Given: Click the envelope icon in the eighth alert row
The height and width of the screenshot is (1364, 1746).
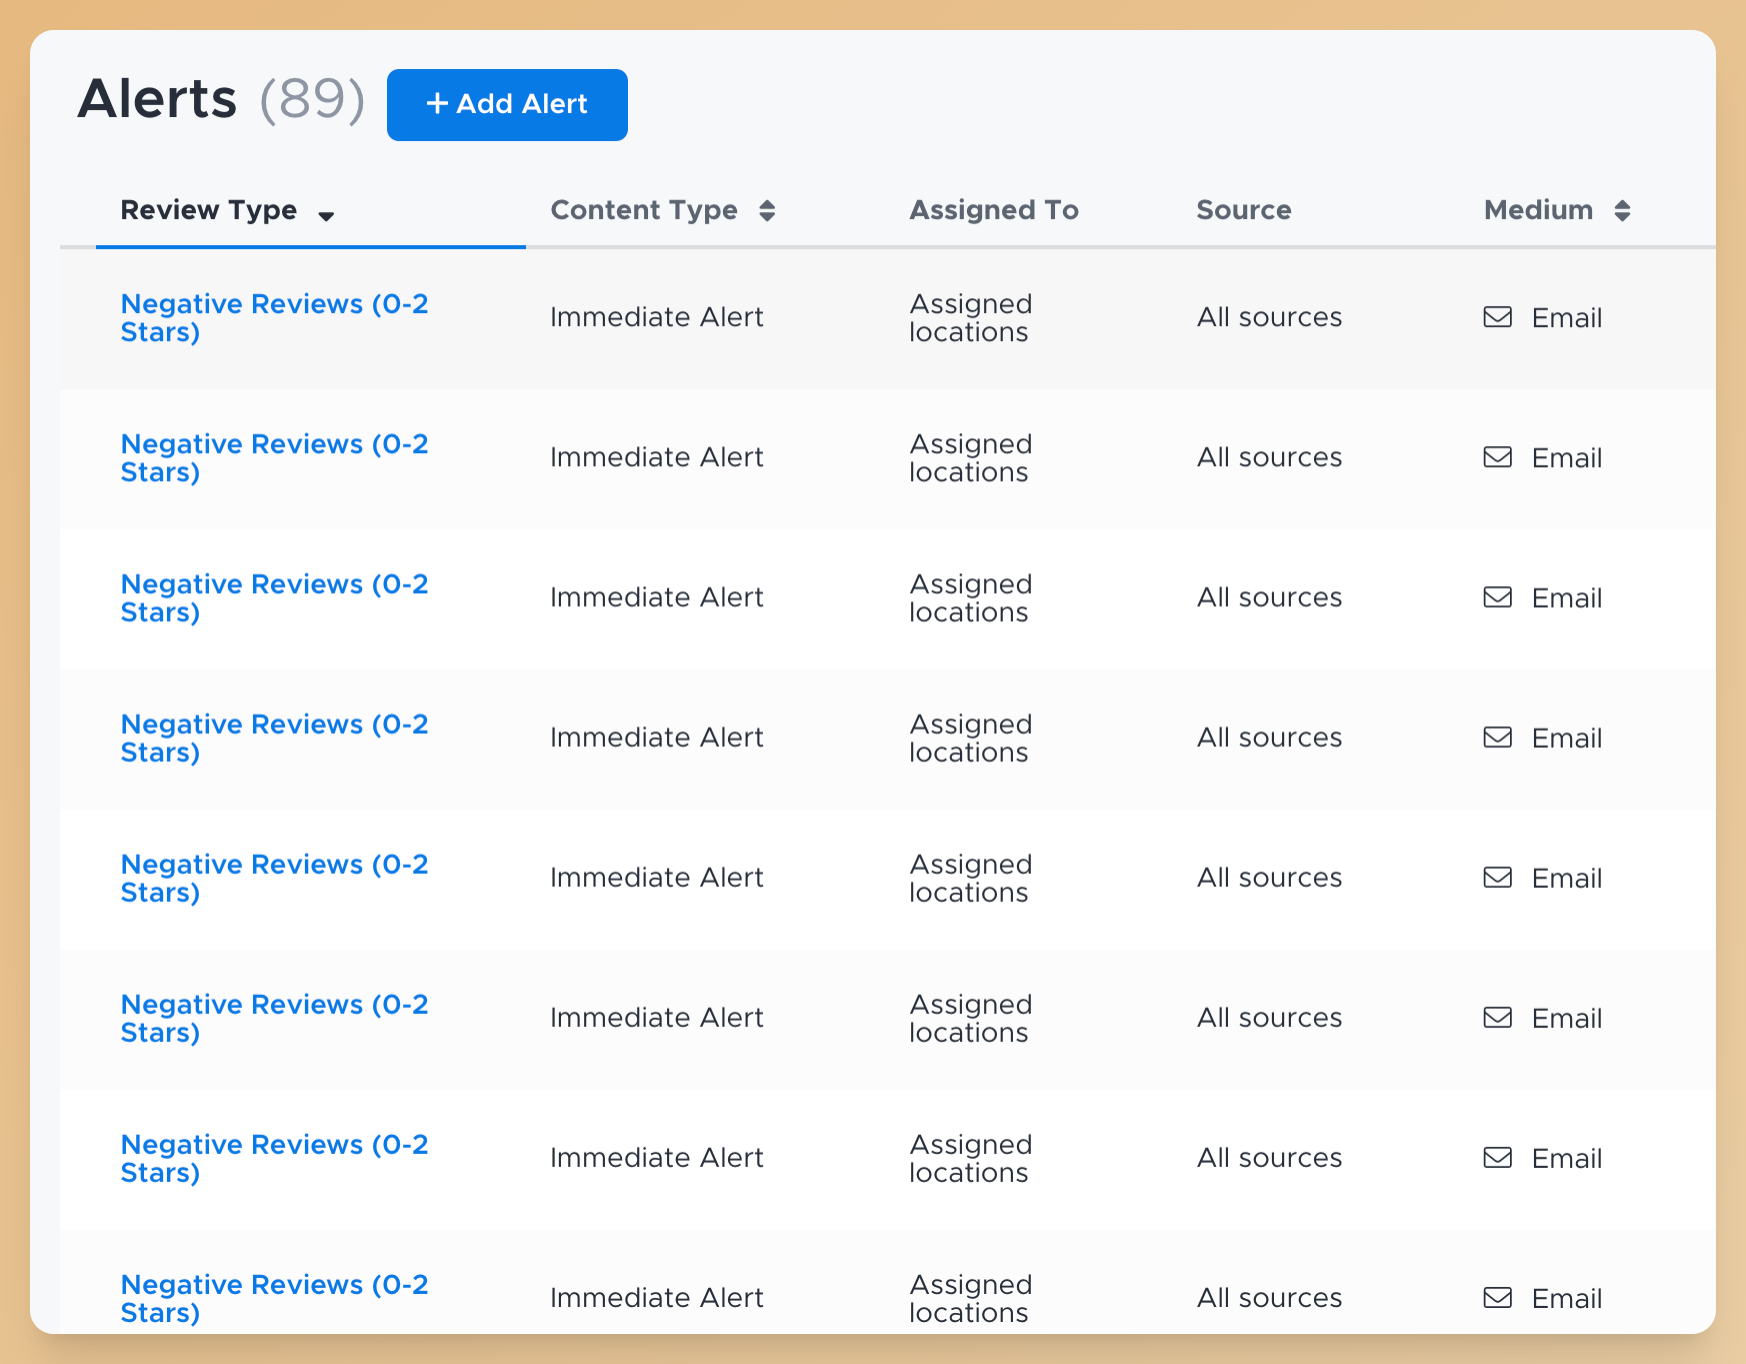Looking at the screenshot, I should 1497,1297.
